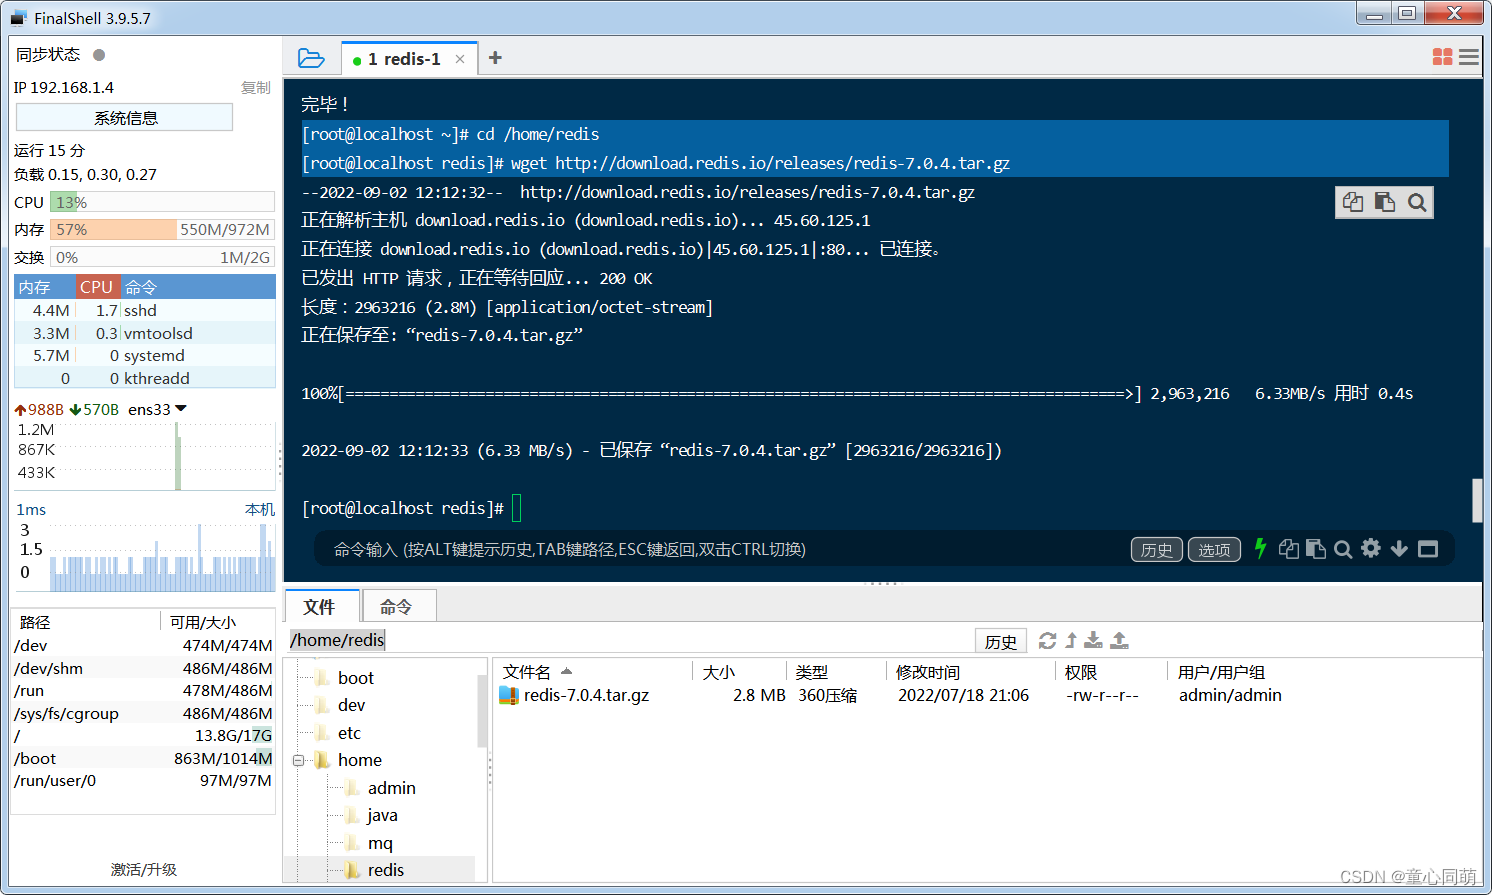Screen dimensions: 1492x895
Task: Collapse the home folder tree node
Action: (x=298, y=760)
